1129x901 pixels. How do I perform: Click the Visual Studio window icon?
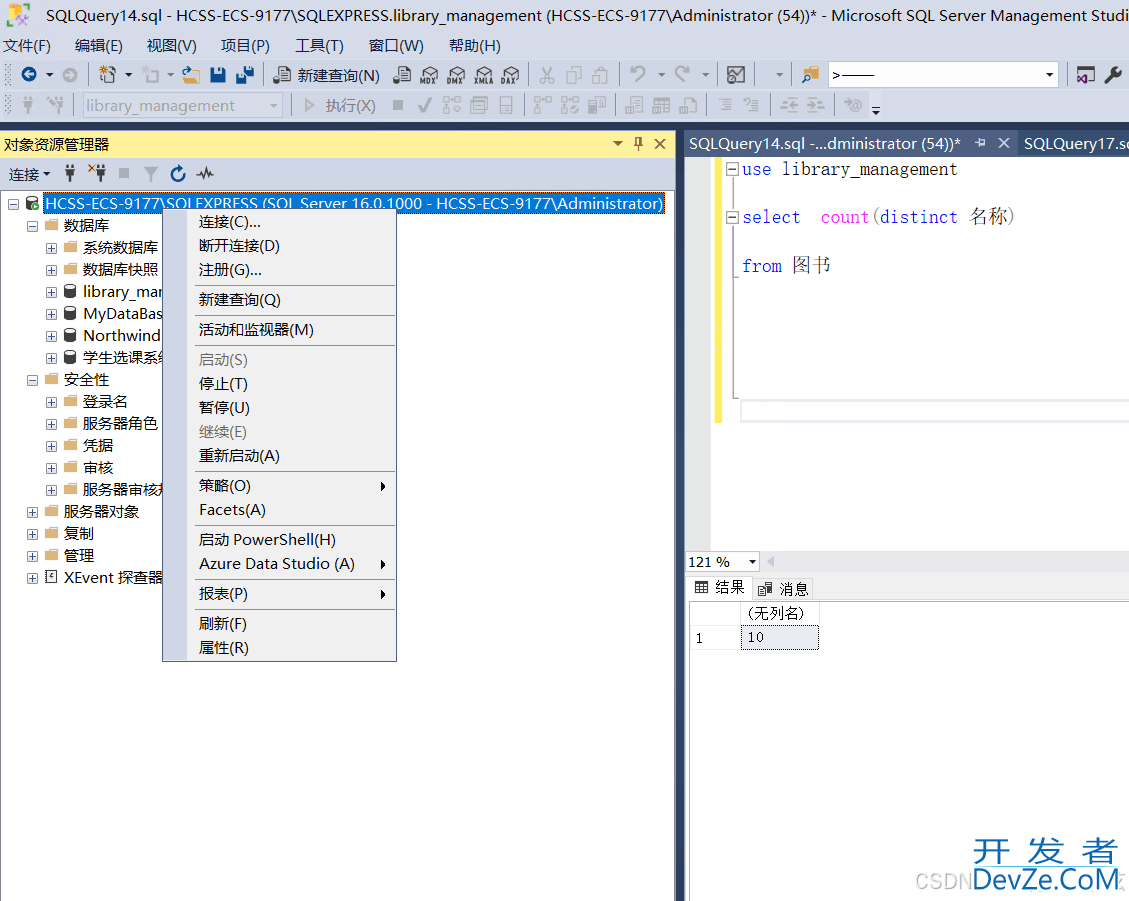click(1085, 75)
